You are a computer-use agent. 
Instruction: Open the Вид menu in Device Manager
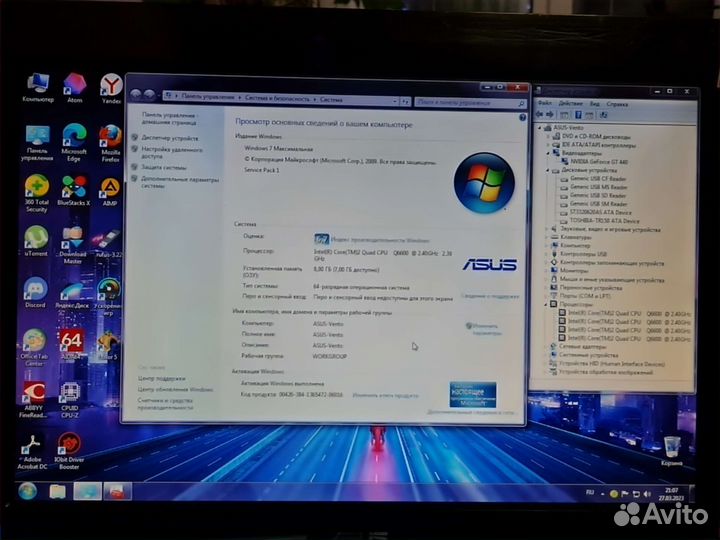coord(595,104)
